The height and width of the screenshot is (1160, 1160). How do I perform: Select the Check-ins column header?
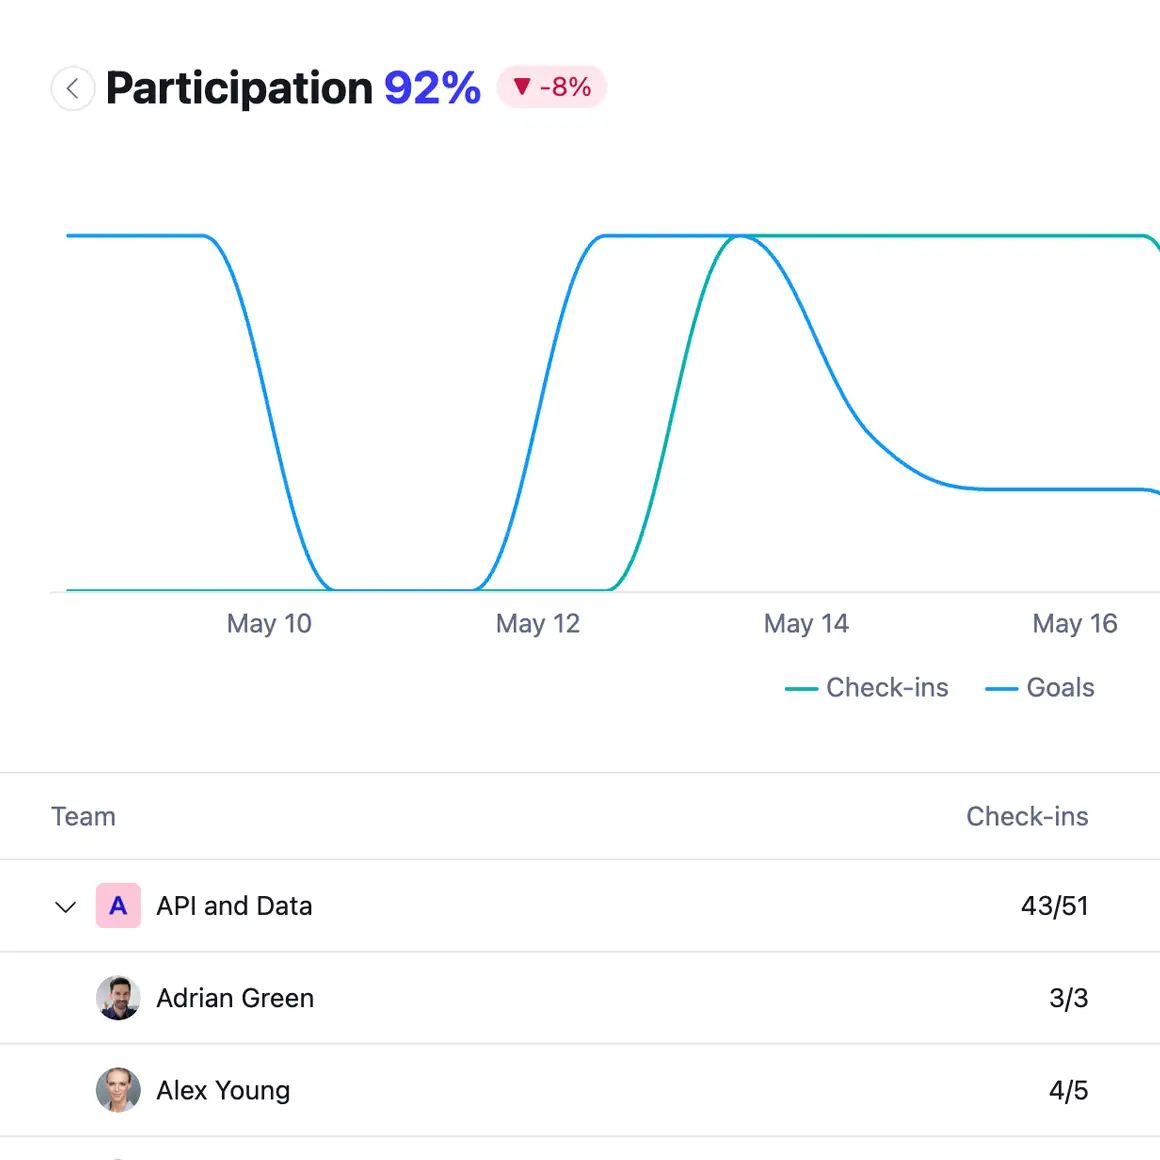point(1027,817)
